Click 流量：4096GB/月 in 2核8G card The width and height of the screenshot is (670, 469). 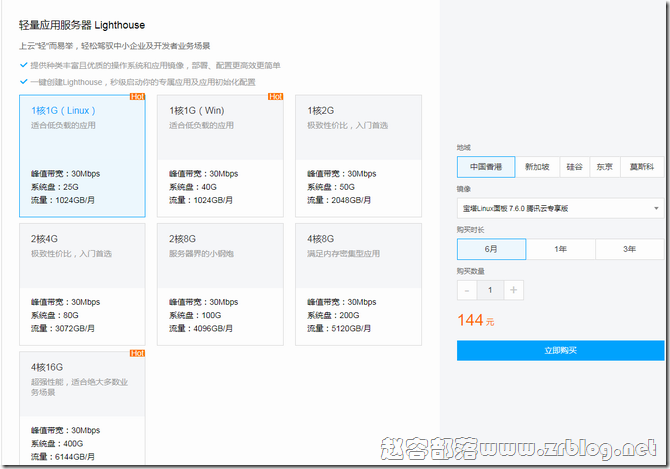[x=201, y=328]
